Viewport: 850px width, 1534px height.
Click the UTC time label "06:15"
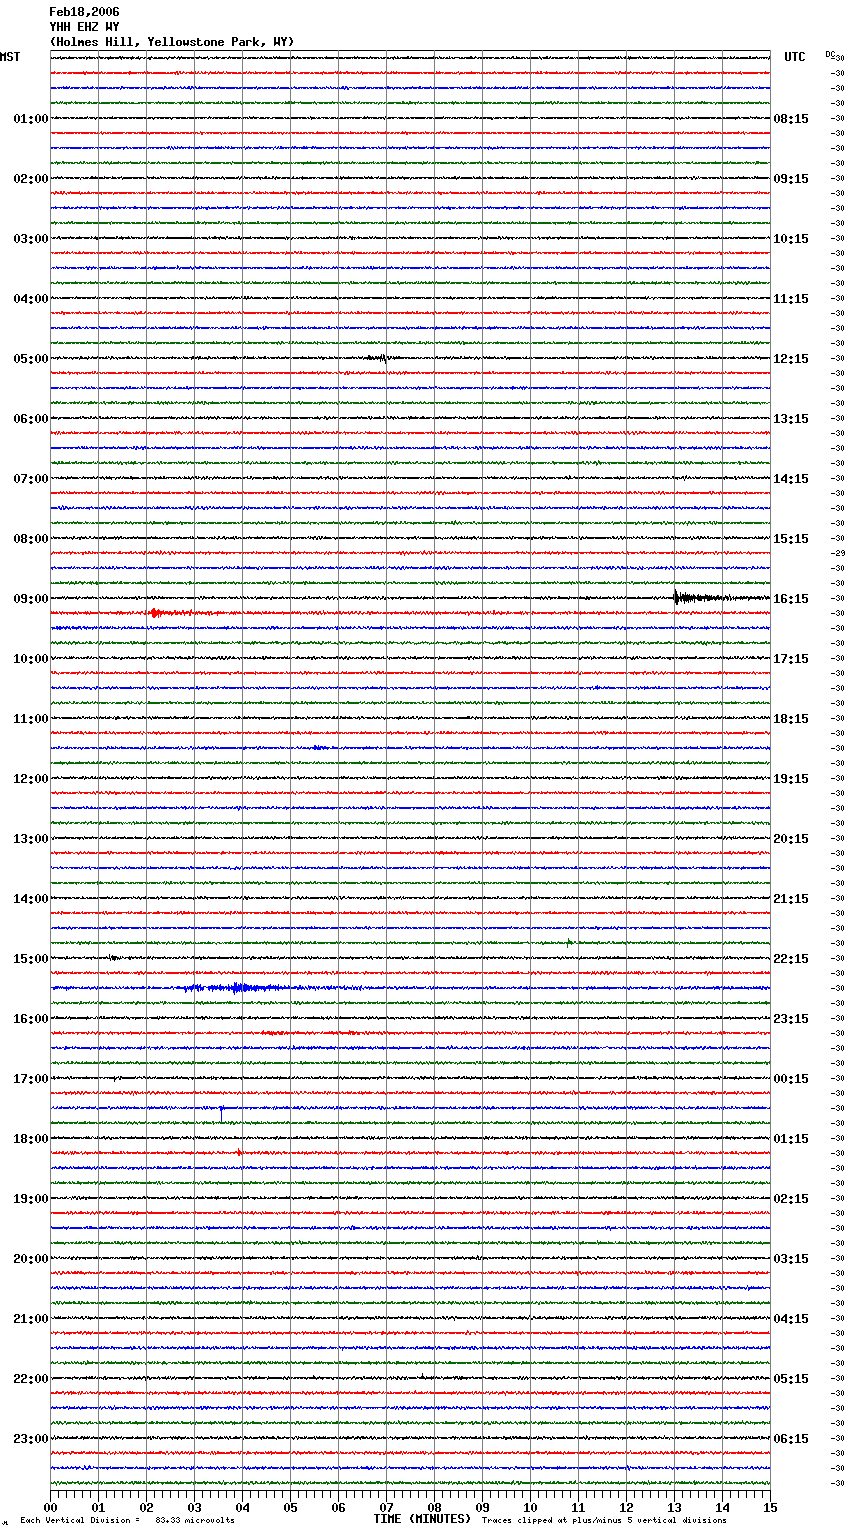tap(791, 1439)
